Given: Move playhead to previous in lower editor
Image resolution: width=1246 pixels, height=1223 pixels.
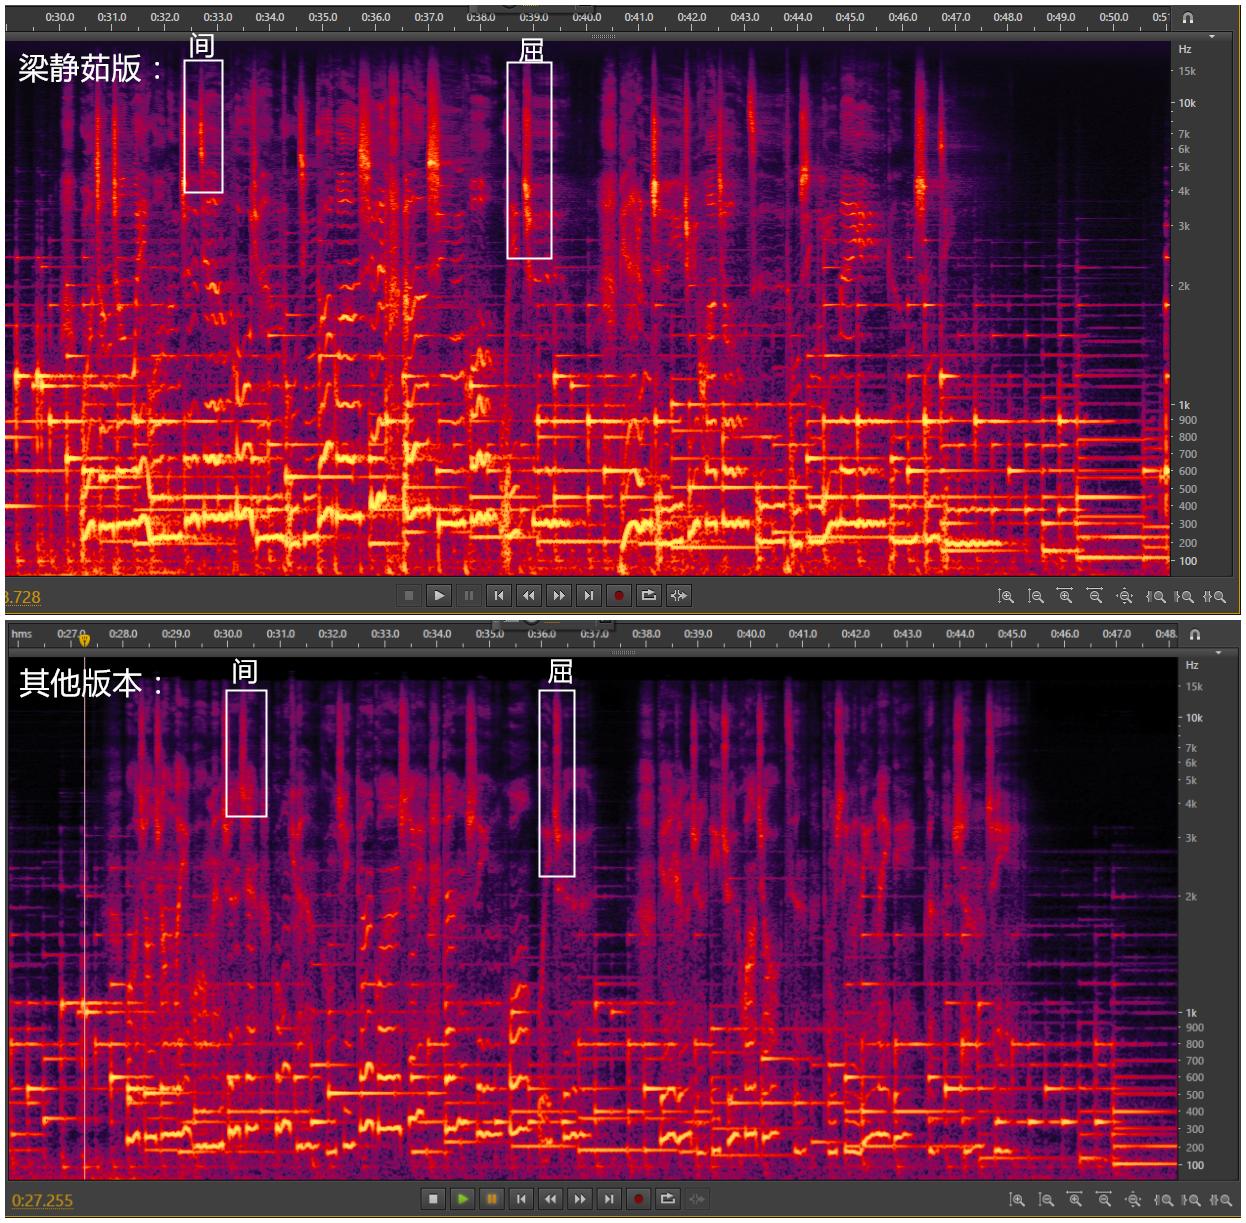Looking at the screenshot, I should pyautogui.click(x=521, y=1198).
